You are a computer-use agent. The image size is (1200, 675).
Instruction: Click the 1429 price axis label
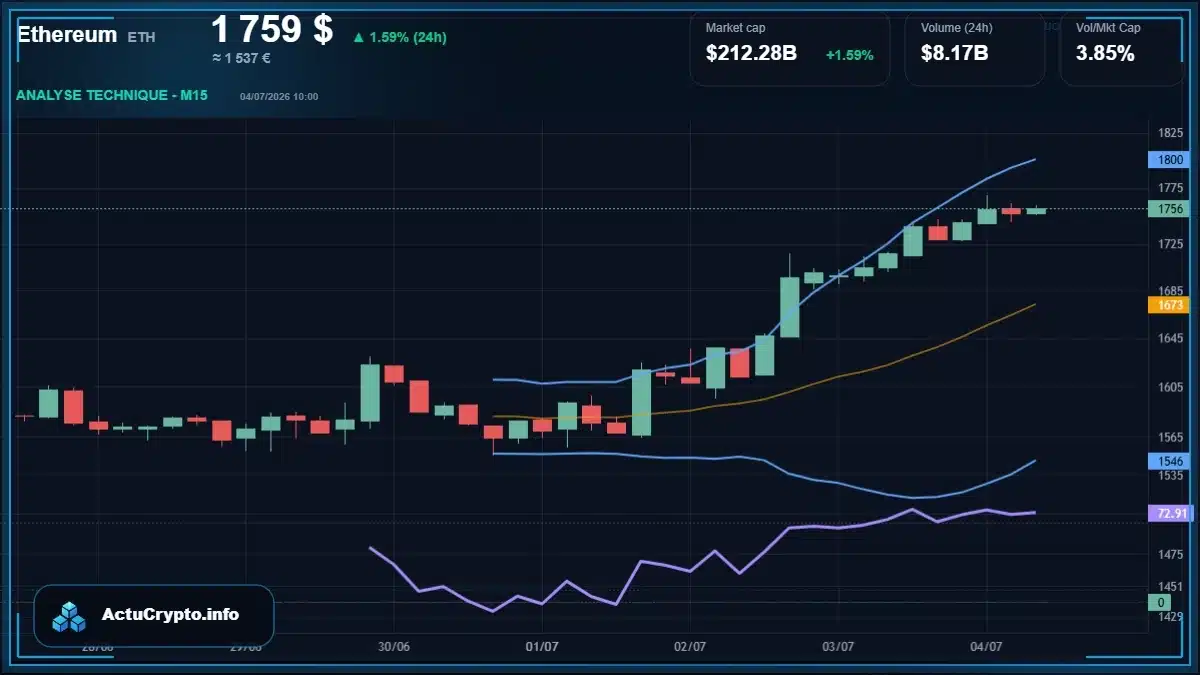tap(1170, 617)
